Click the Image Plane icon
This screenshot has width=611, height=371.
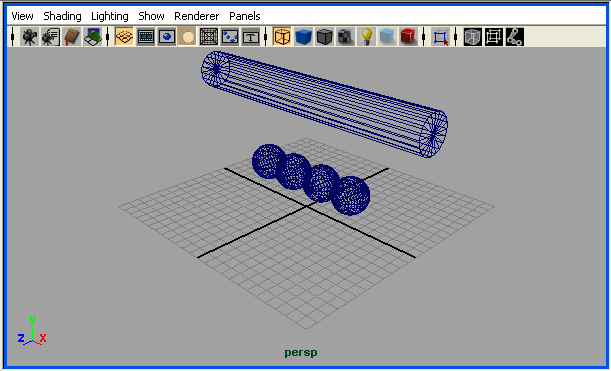click(92, 37)
